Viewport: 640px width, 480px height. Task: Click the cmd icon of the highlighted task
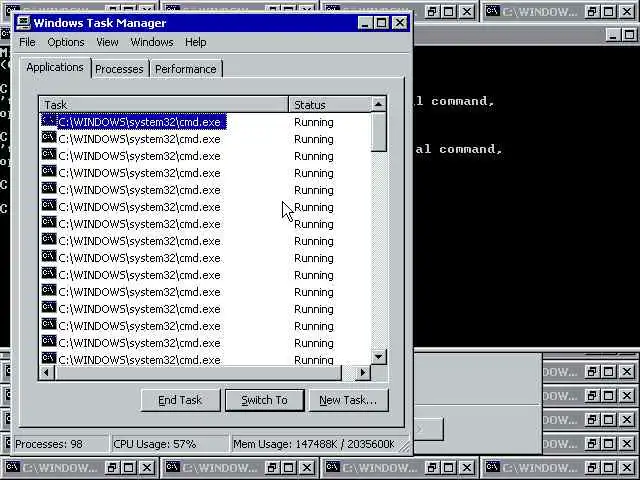tap(49, 121)
